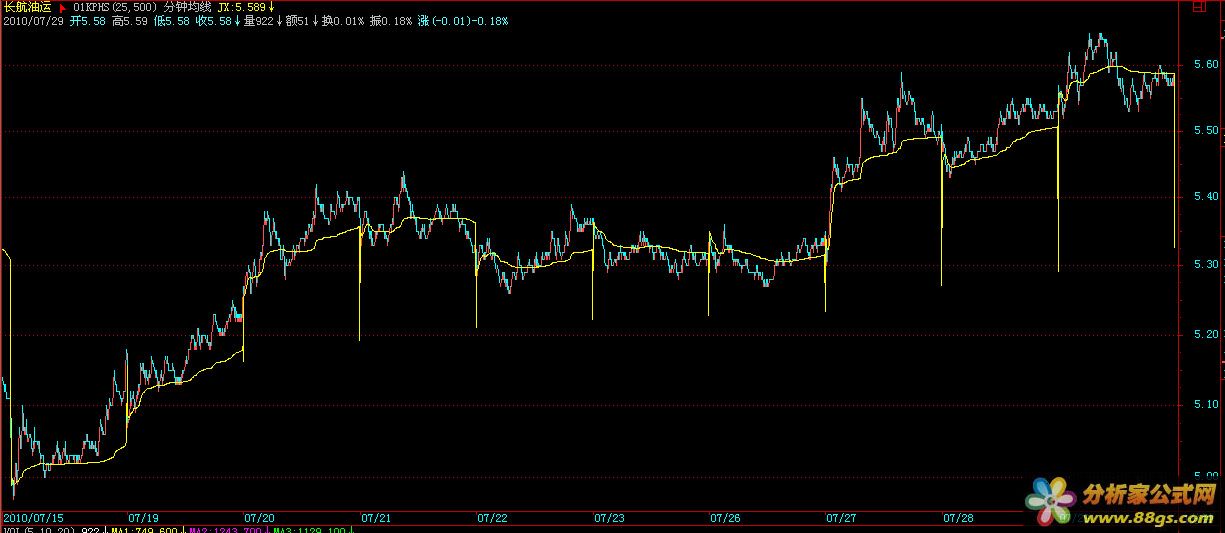Click the 5.30 price level on axis
Image resolution: width=1225 pixels, height=533 pixels.
pyautogui.click(x=1207, y=265)
